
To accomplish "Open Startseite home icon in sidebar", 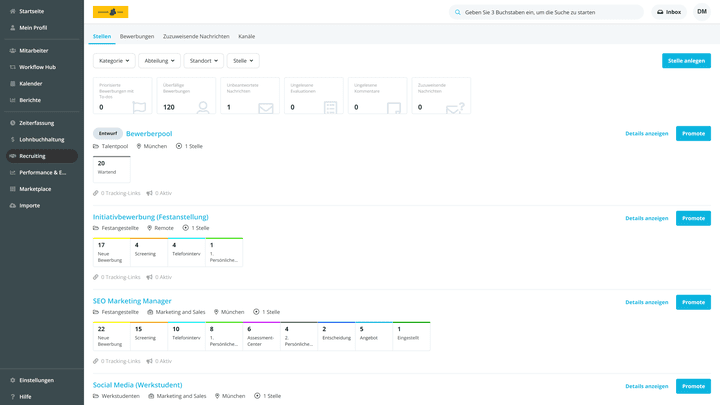I will coord(12,11).
